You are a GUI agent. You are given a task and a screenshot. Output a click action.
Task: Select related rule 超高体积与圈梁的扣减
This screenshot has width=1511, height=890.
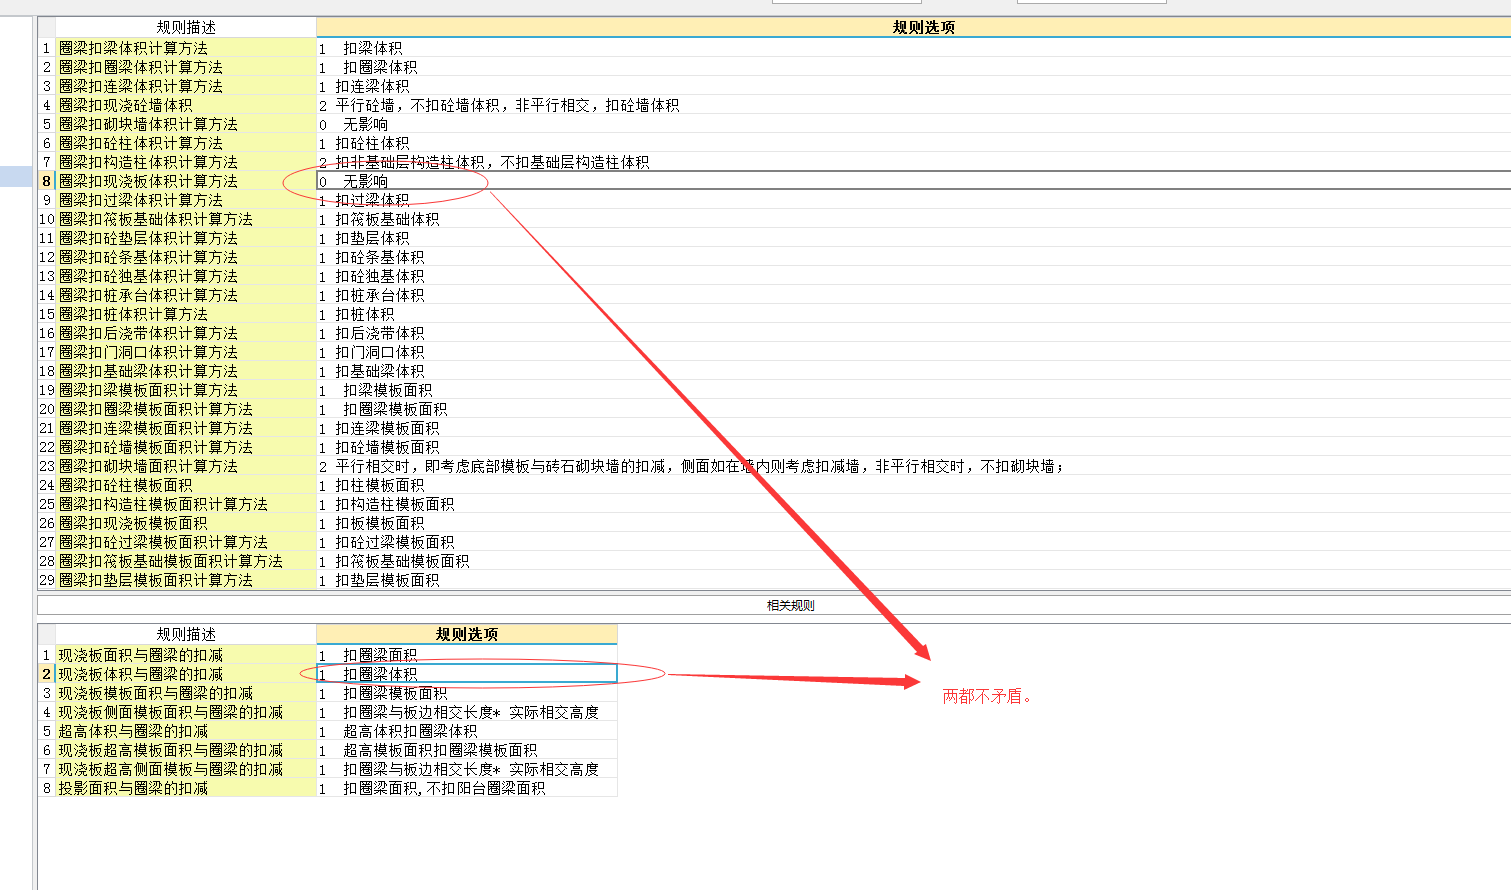[186, 731]
